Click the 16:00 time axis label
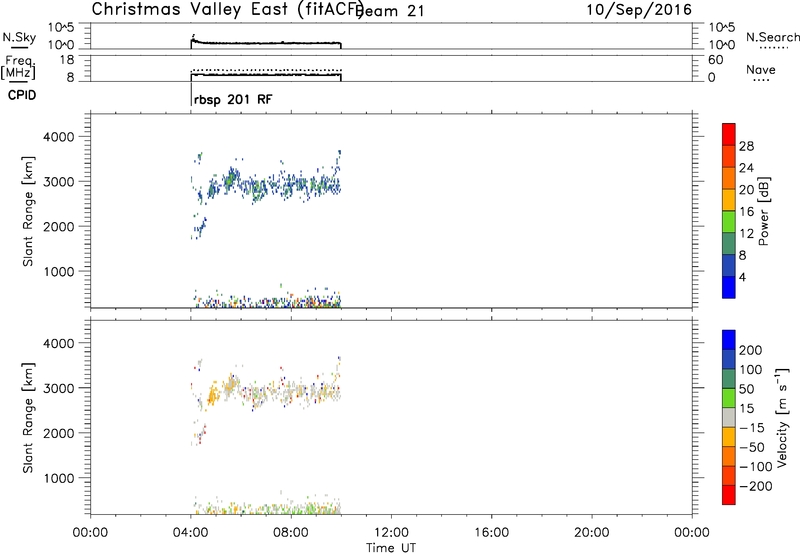800x554 pixels. click(491, 533)
